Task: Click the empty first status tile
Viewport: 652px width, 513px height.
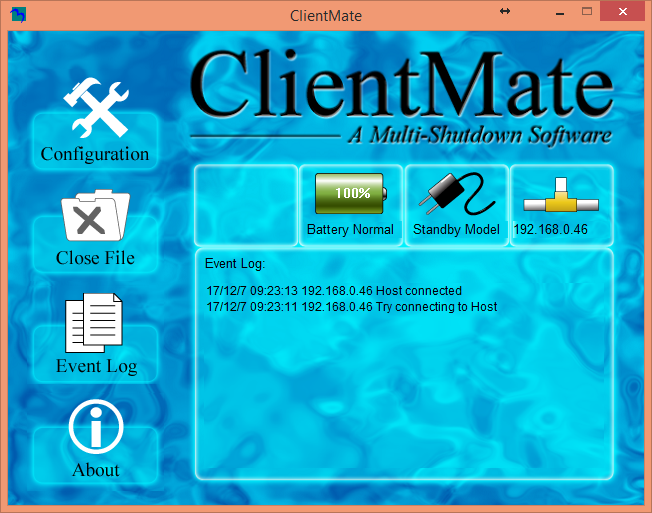Action: pyautogui.click(x=246, y=205)
